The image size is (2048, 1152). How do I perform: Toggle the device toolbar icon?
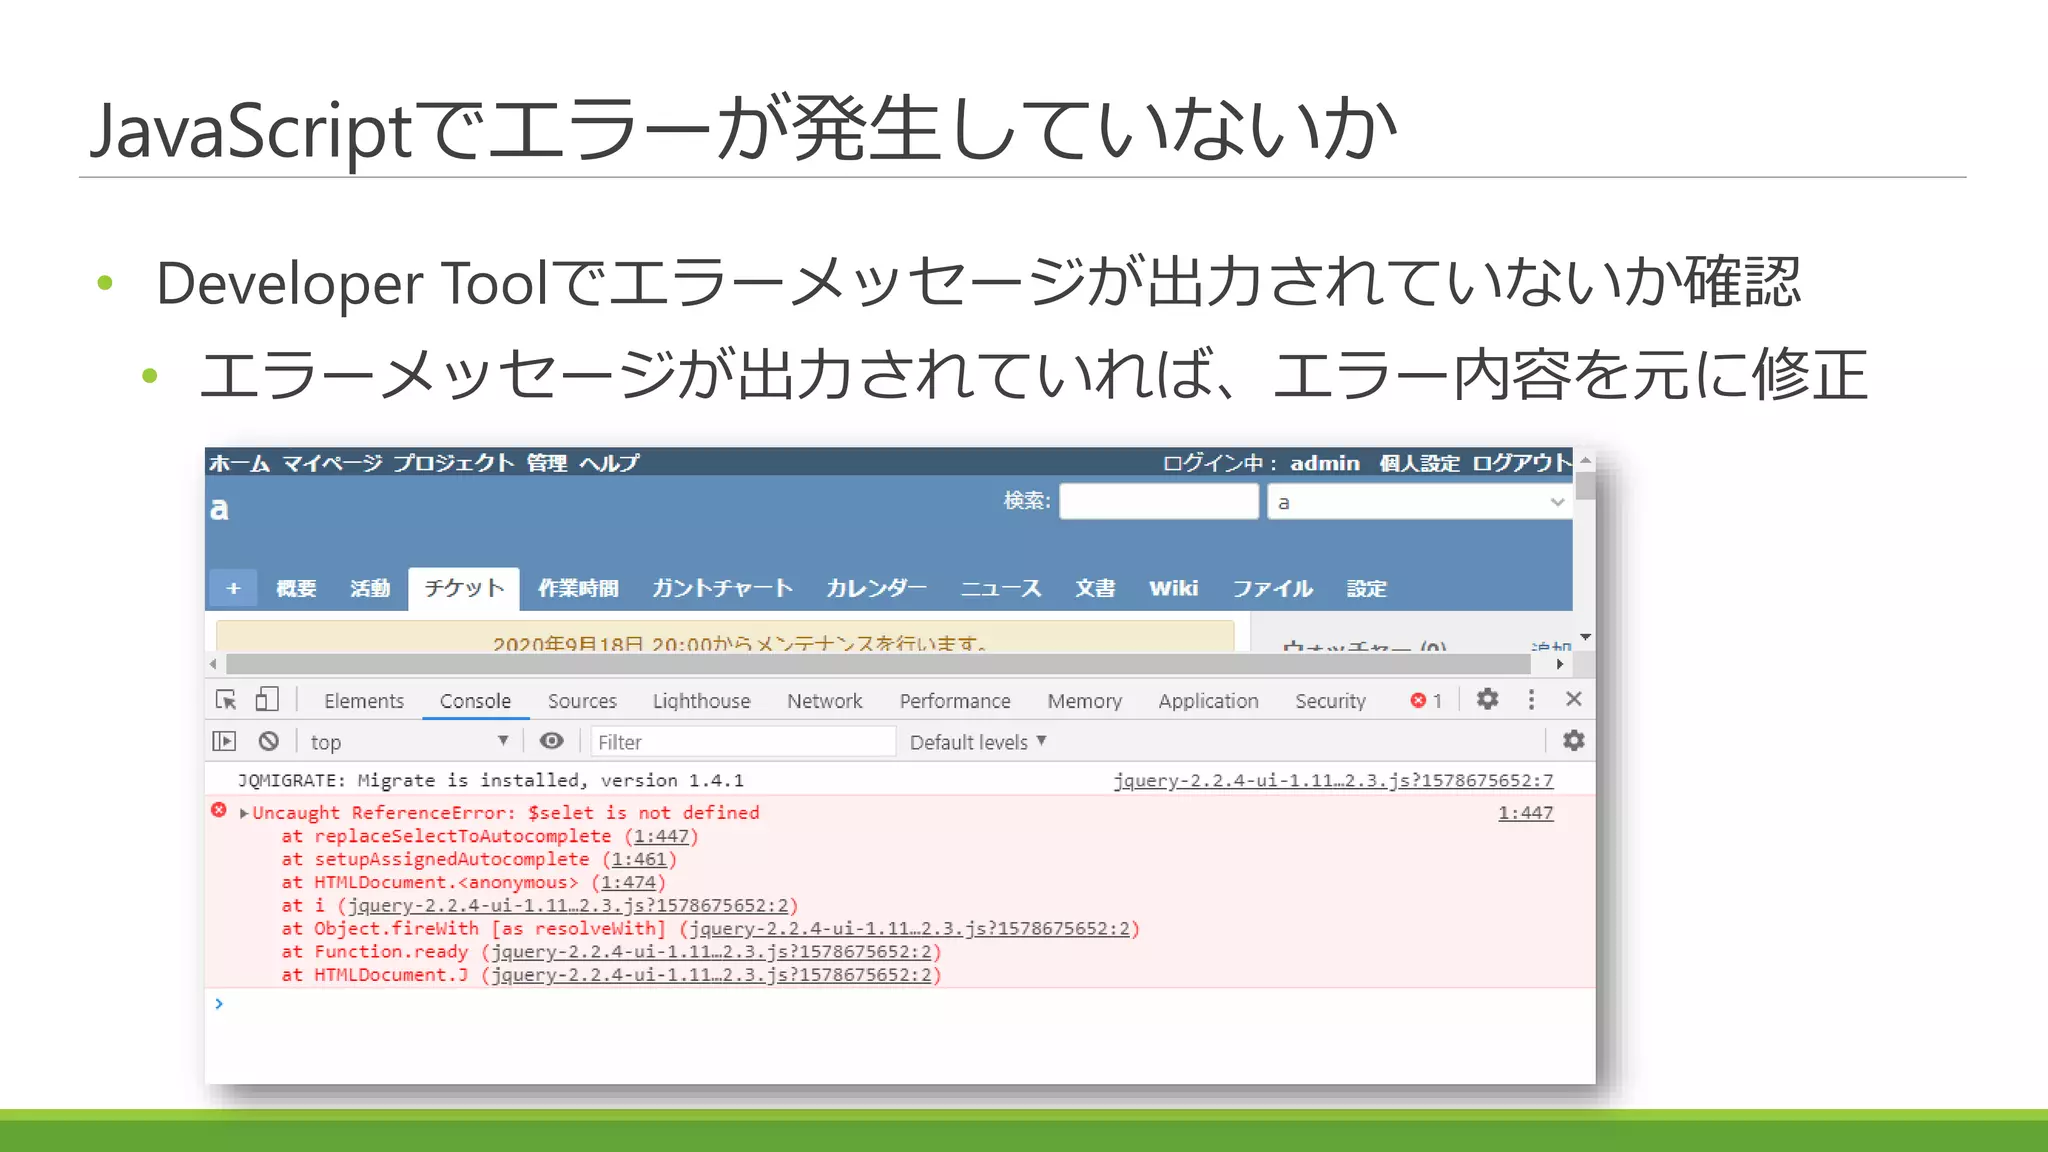click(x=266, y=699)
